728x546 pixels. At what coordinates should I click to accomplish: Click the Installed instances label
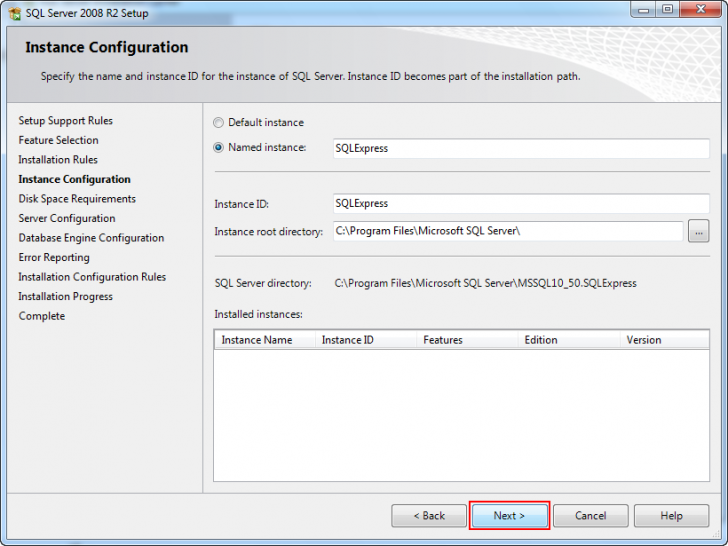pyautogui.click(x=259, y=314)
